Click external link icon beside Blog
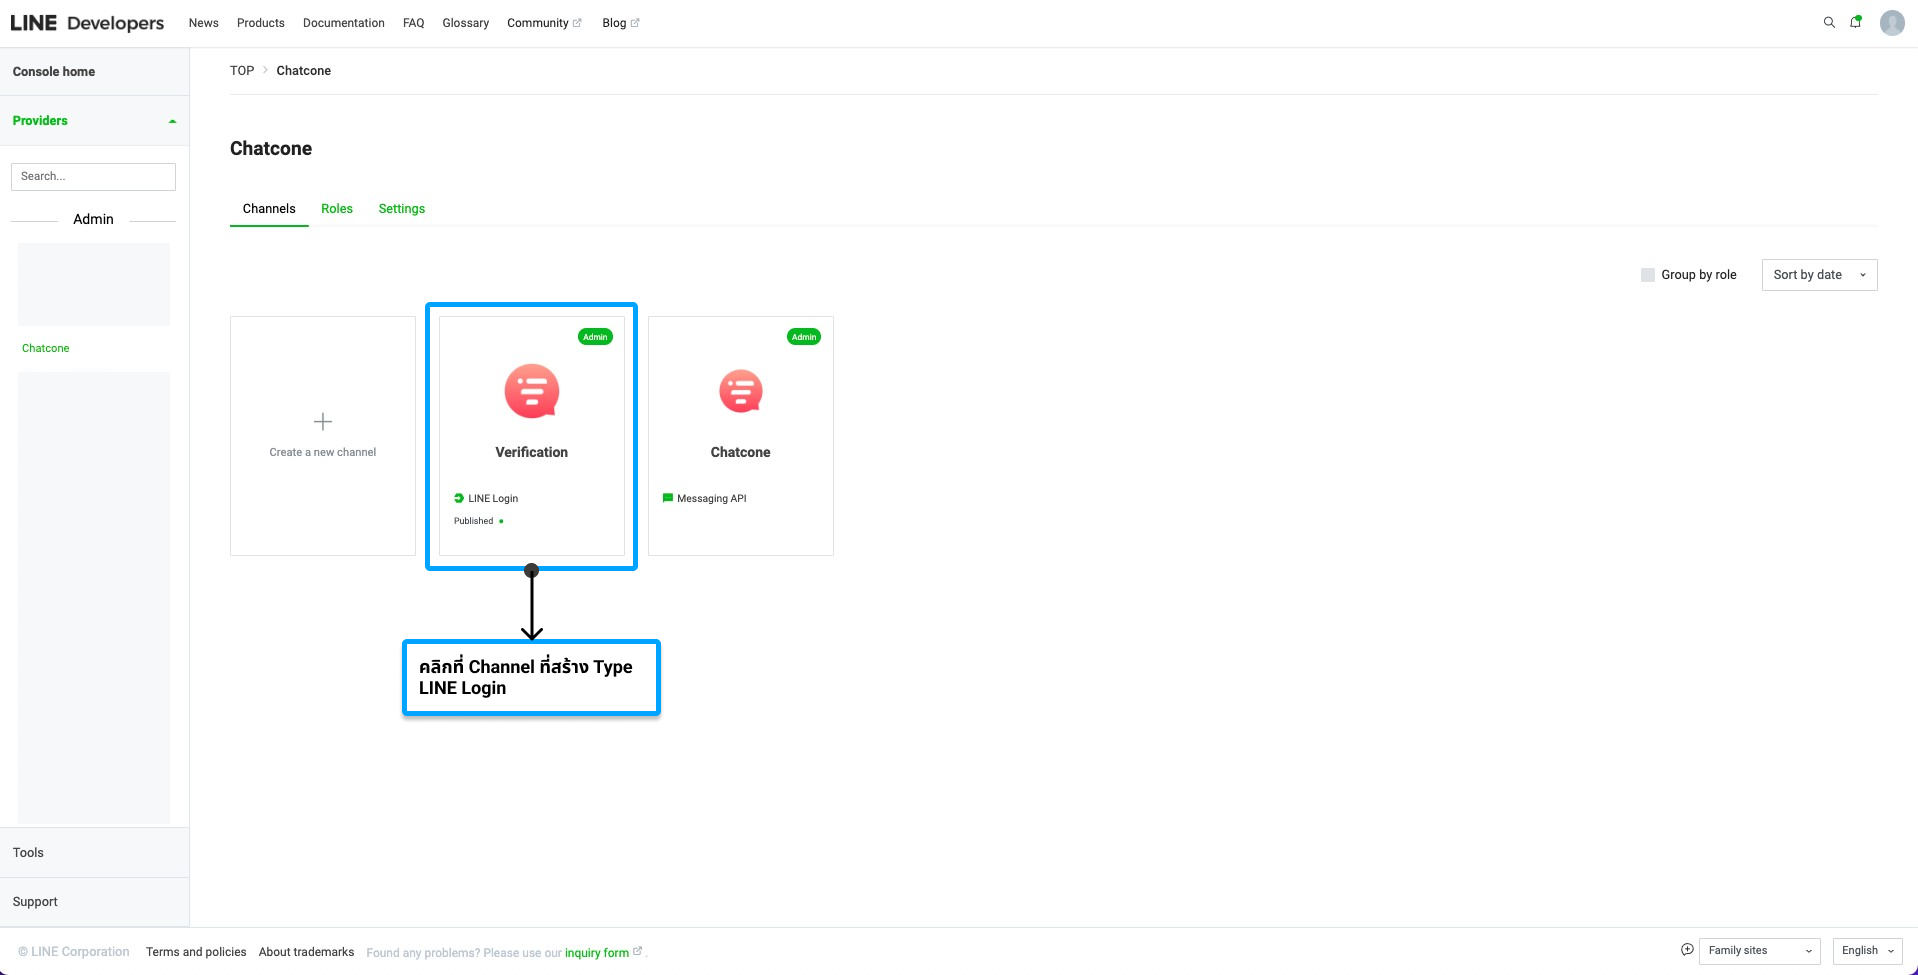The height and width of the screenshot is (975, 1918). tap(635, 23)
